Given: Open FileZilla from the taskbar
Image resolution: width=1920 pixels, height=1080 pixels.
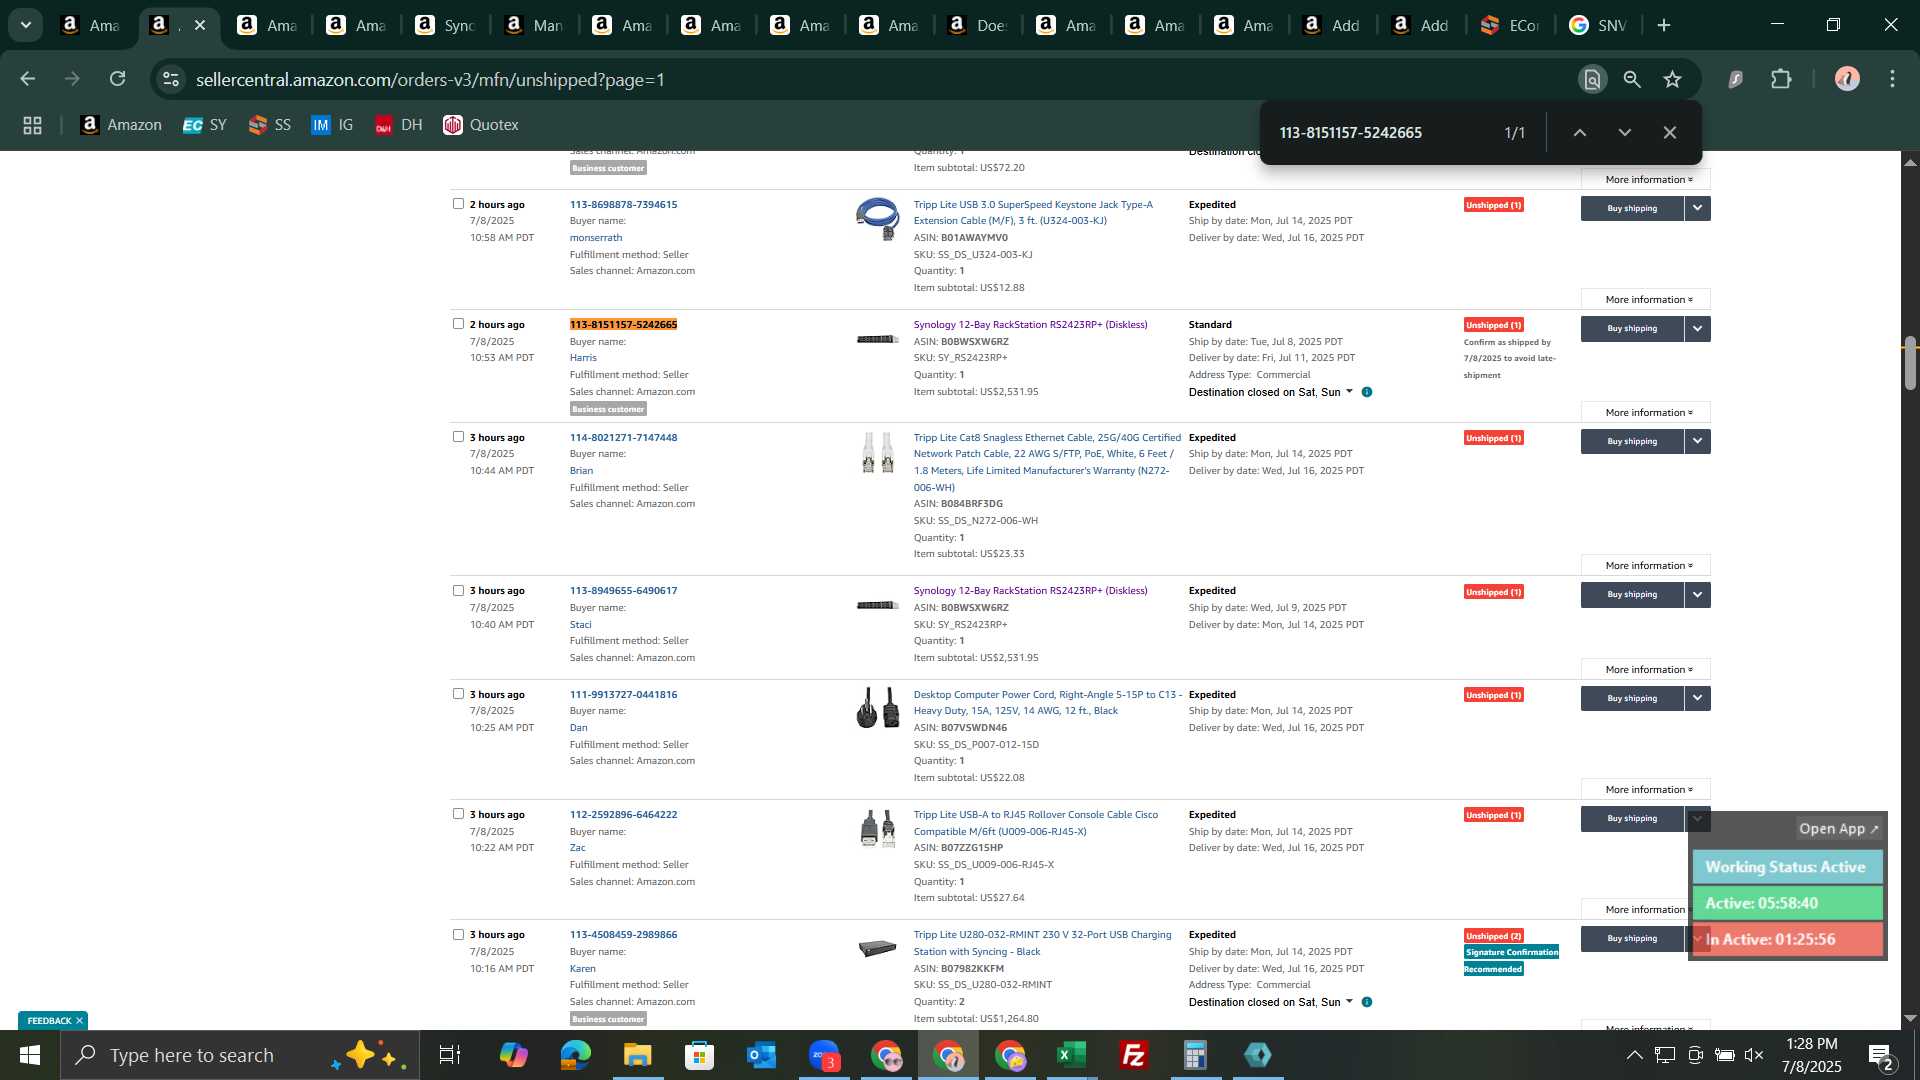Looking at the screenshot, I should [x=1134, y=1055].
